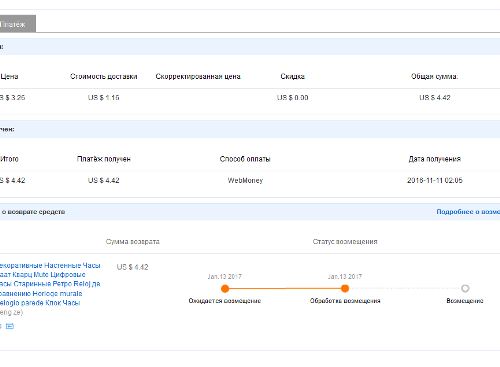Click the Скидка column header
The width and height of the screenshot is (500, 367).
[x=292, y=76]
